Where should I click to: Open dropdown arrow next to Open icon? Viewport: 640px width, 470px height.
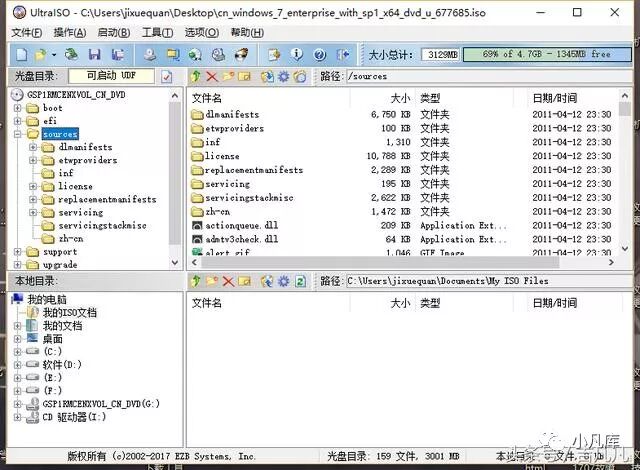click(x=53, y=54)
